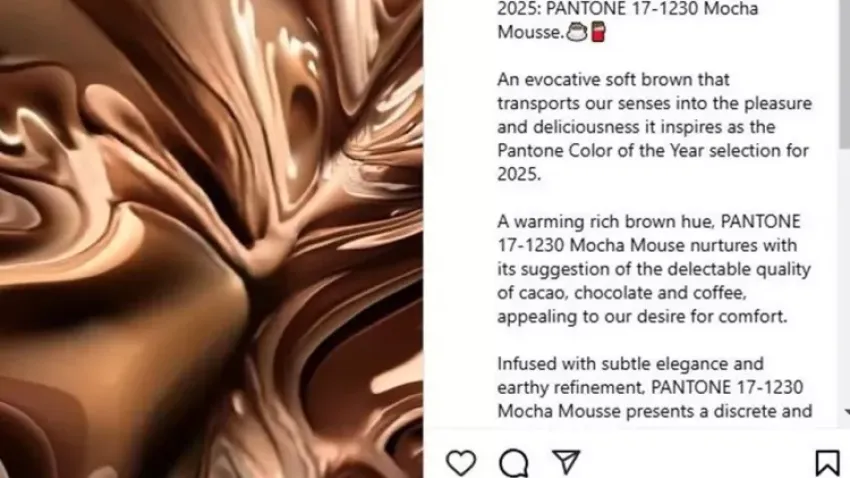The image size is (850, 478).
Task: Click the Mocha Mousse chocolate swirl image
Action: click(211, 239)
